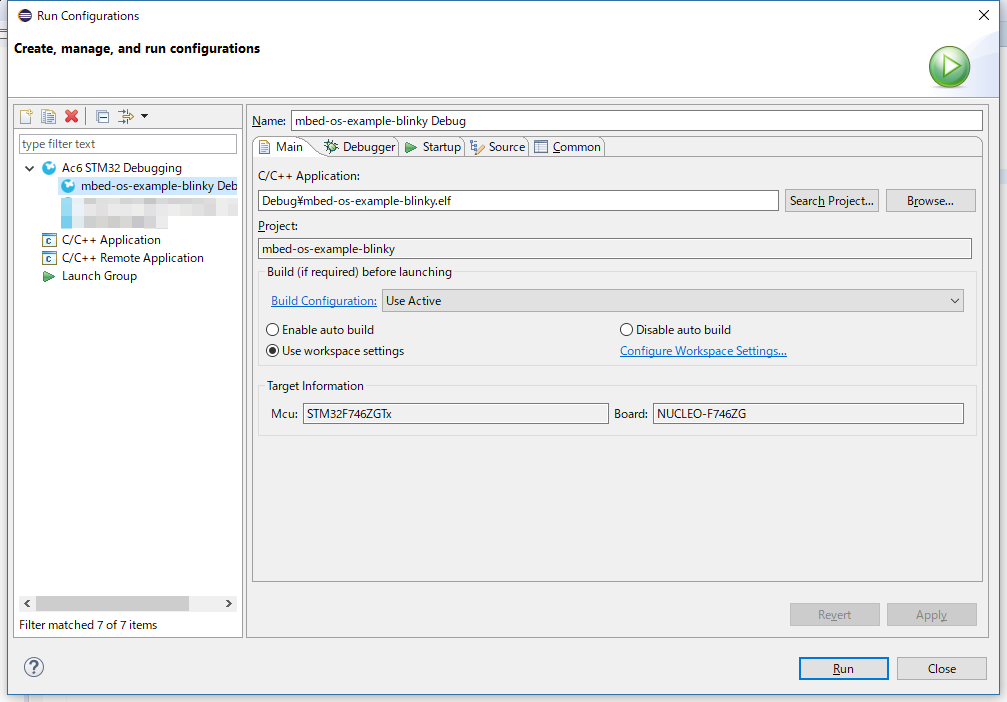Click the Project name field

click(615, 249)
